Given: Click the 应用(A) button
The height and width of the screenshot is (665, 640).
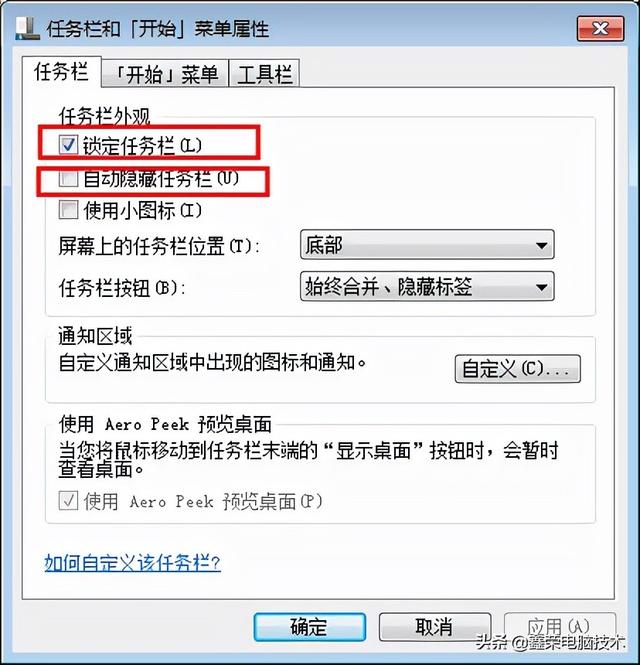Looking at the screenshot, I should [559, 626].
